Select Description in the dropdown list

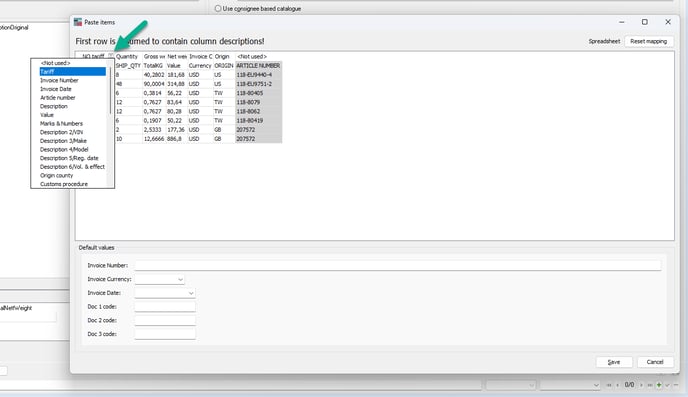click(72, 106)
